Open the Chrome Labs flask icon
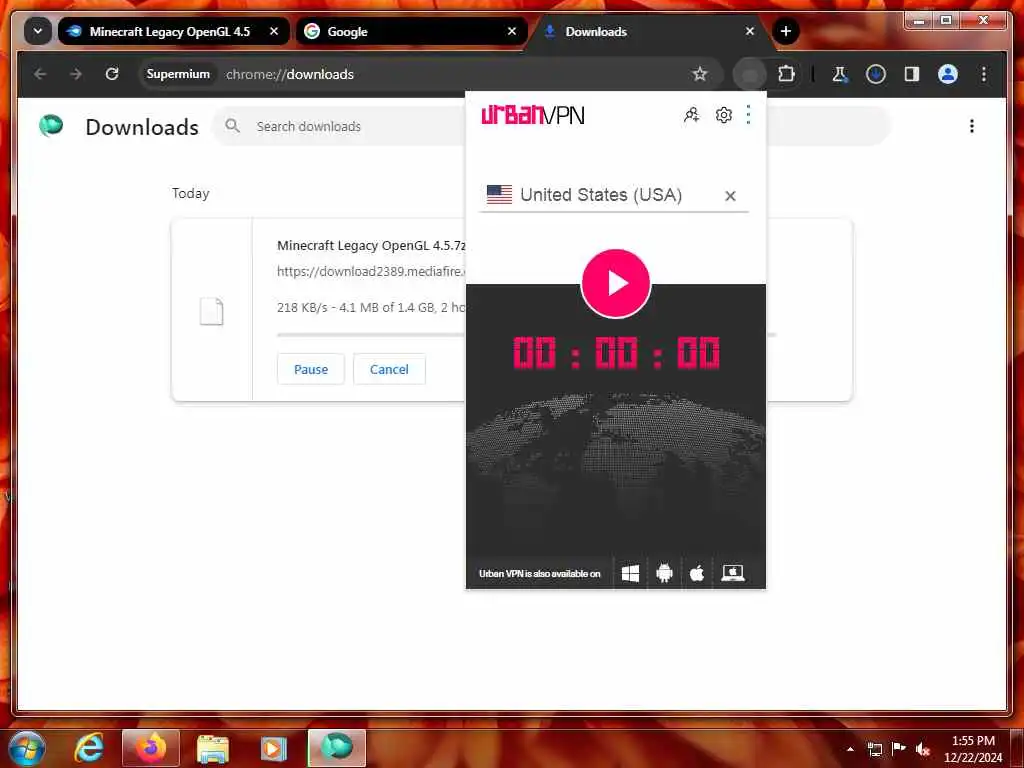The height and width of the screenshot is (768, 1024). point(840,74)
